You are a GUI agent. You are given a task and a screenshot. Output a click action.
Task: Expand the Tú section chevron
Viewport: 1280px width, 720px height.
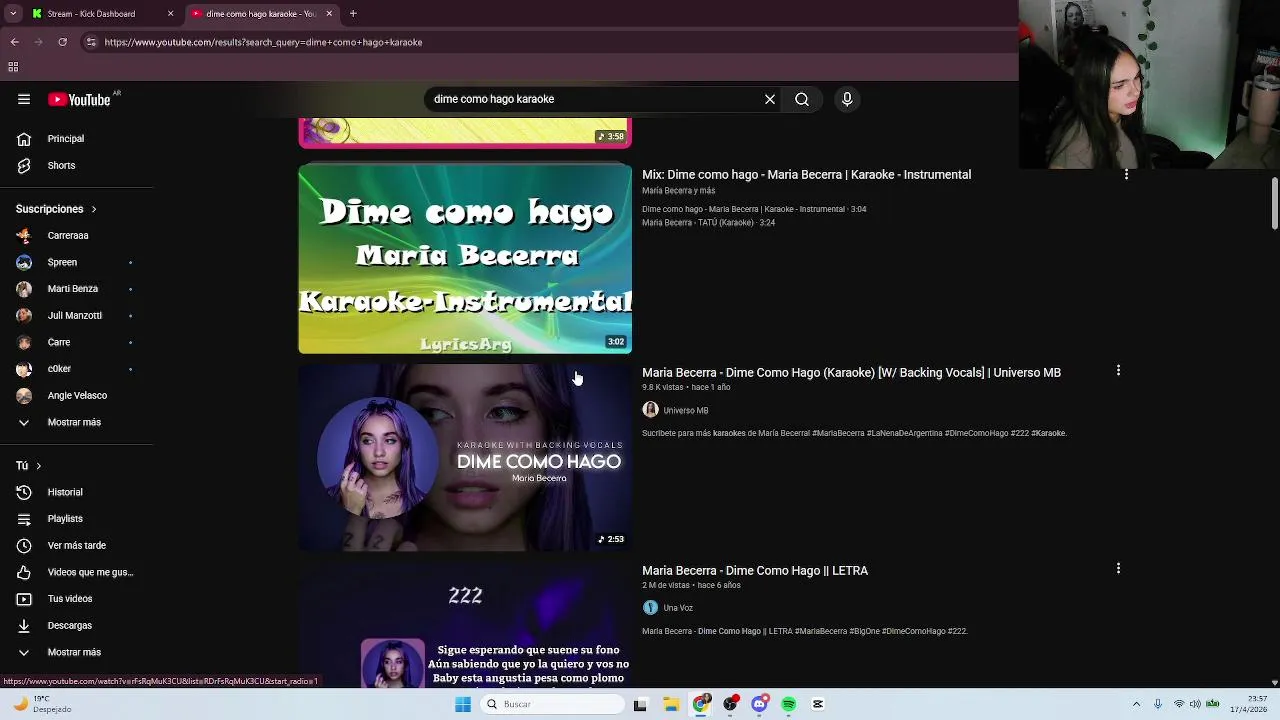[x=39, y=466]
